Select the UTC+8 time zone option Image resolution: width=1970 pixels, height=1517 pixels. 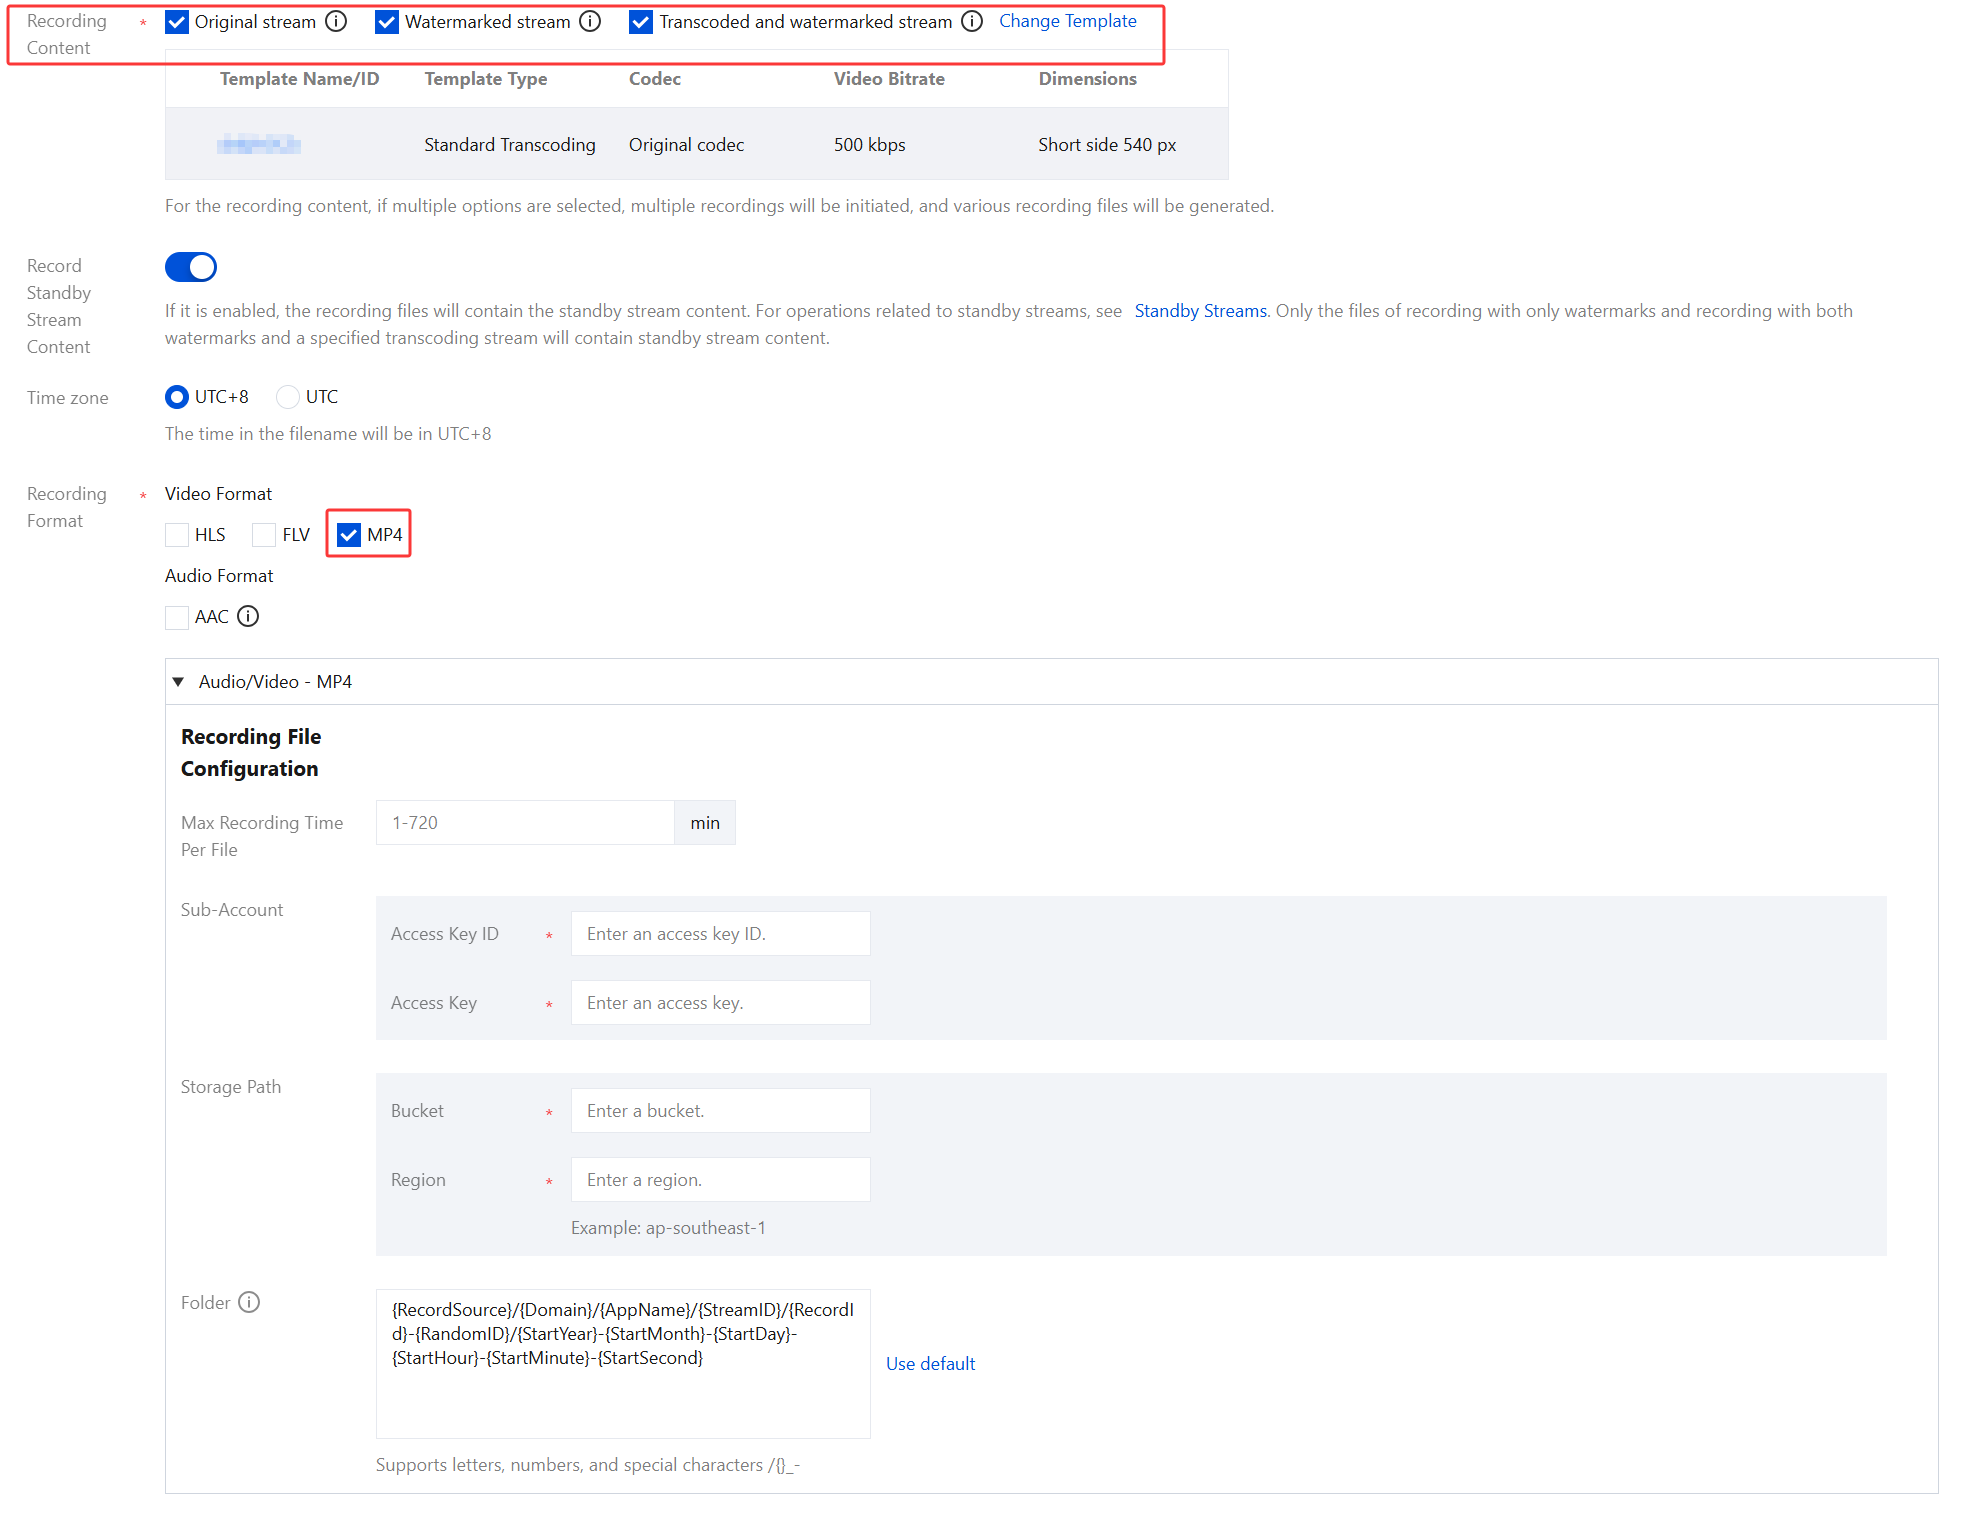(177, 397)
